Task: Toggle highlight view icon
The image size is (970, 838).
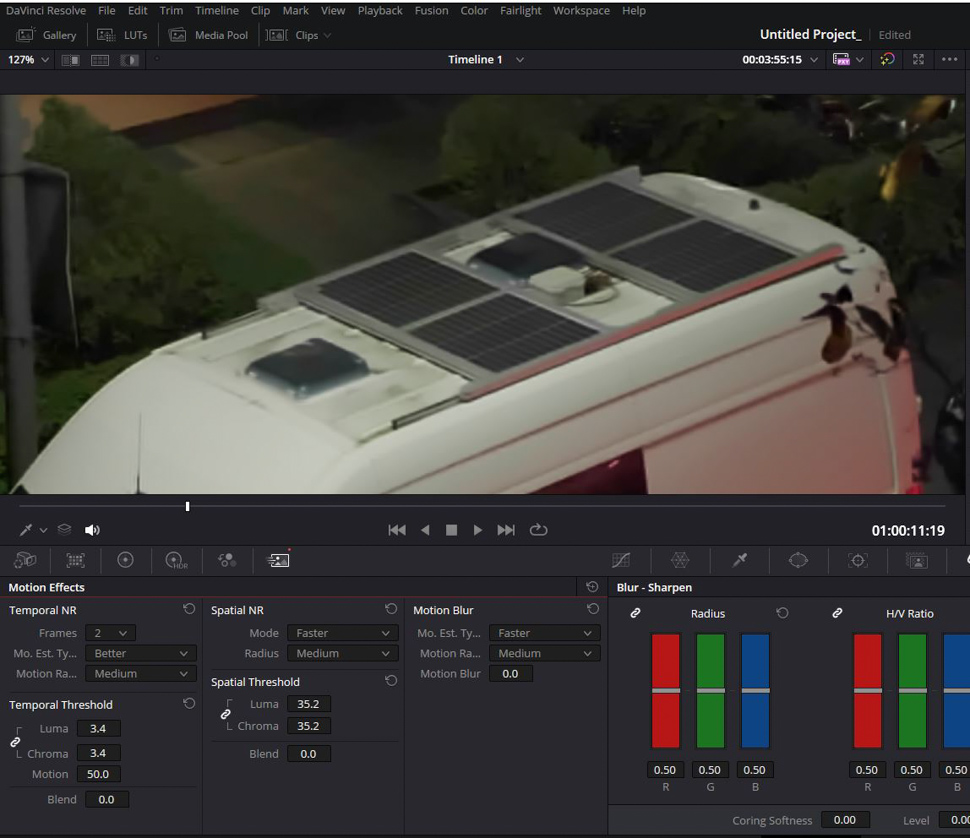Action: [x=129, y=60]
